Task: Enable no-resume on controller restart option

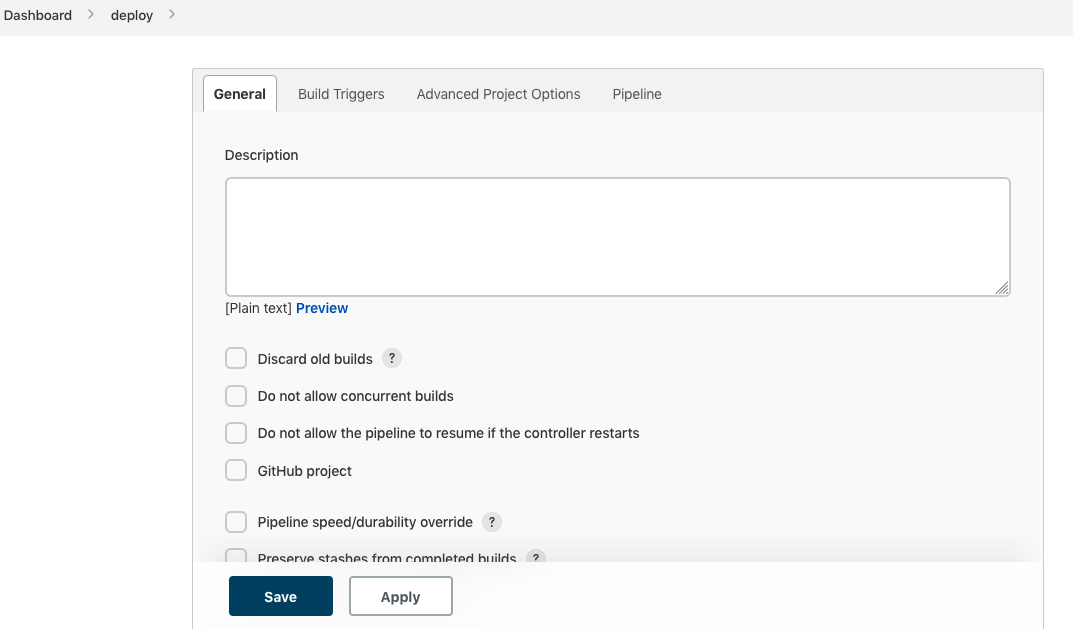Action: 236,433
